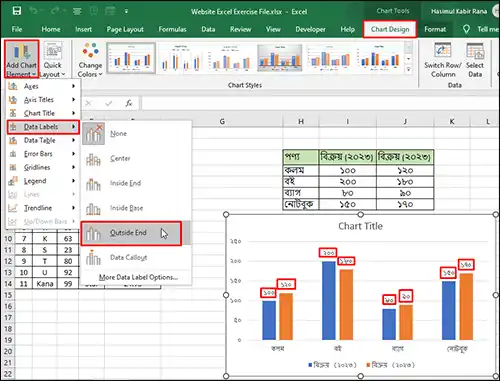Open More Data Label Options
This screenshot has height=381, width=500.
tap(138, 277)
